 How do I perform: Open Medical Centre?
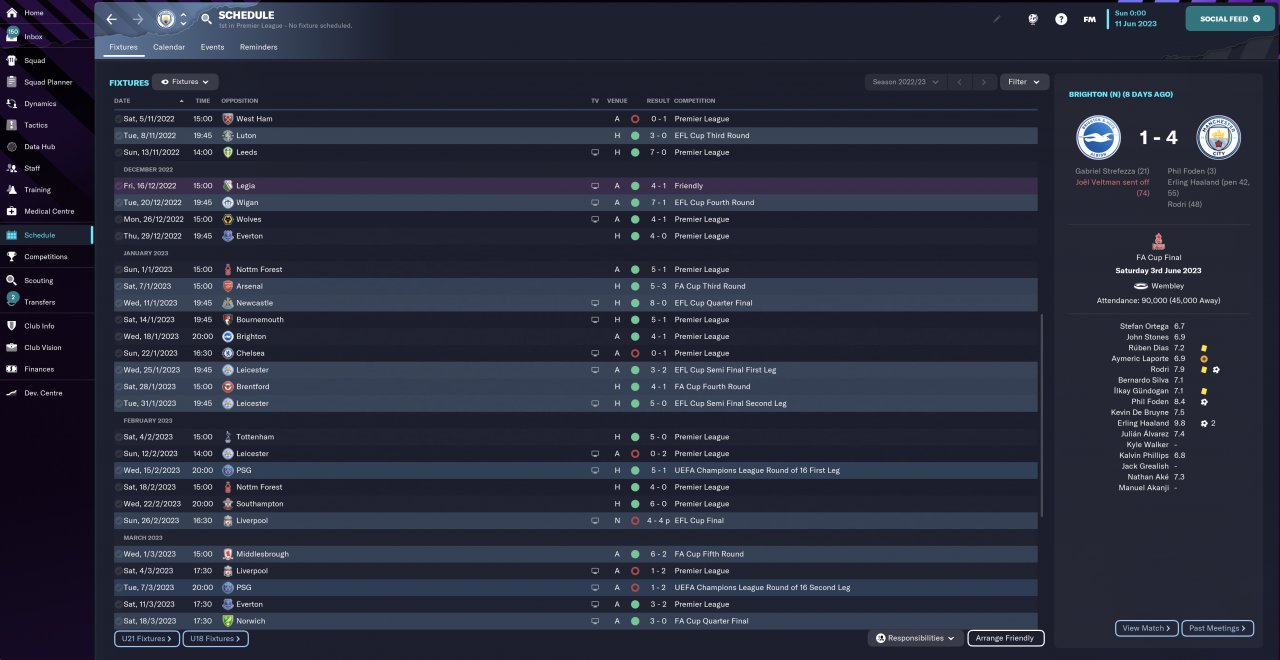[49, 211]
